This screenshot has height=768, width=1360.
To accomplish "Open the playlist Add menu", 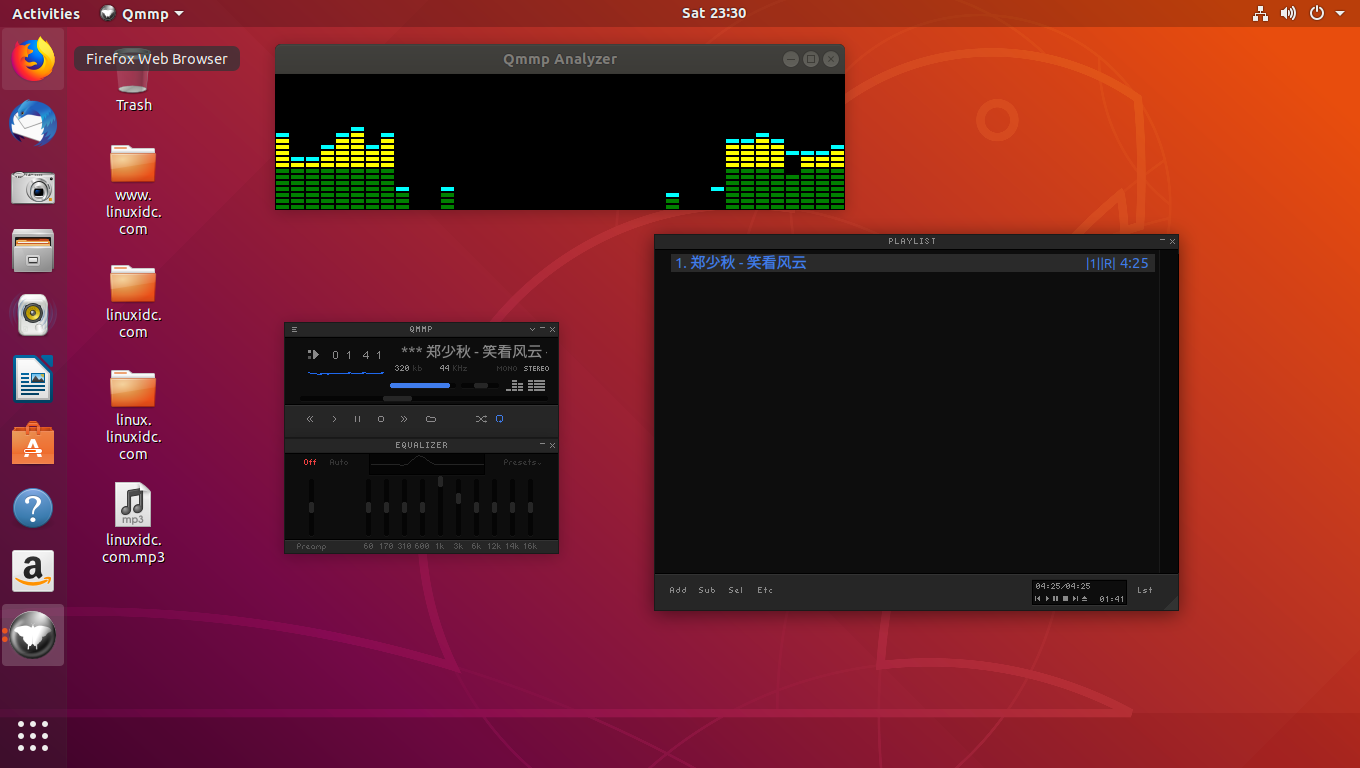I will click(x=678, y=590).
